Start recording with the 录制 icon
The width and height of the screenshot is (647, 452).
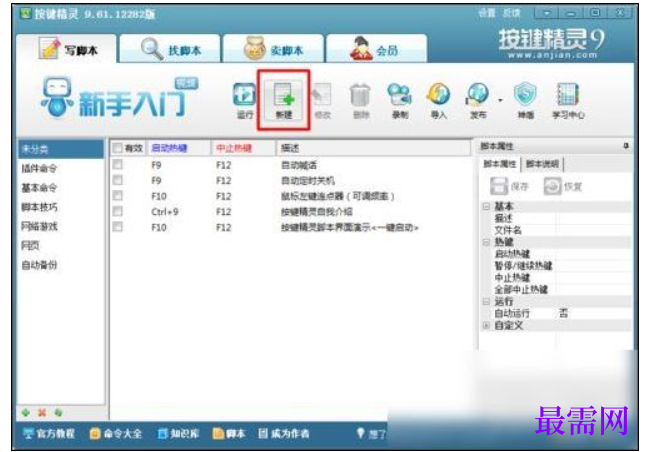coord(399,99)
